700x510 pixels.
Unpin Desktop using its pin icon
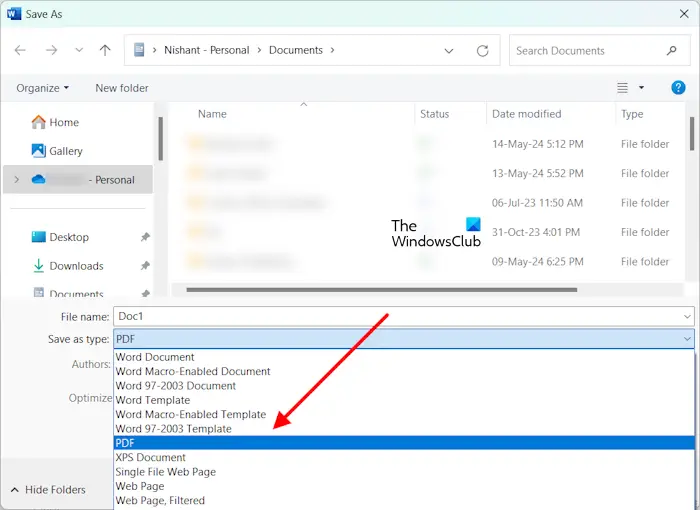point(145,237)
